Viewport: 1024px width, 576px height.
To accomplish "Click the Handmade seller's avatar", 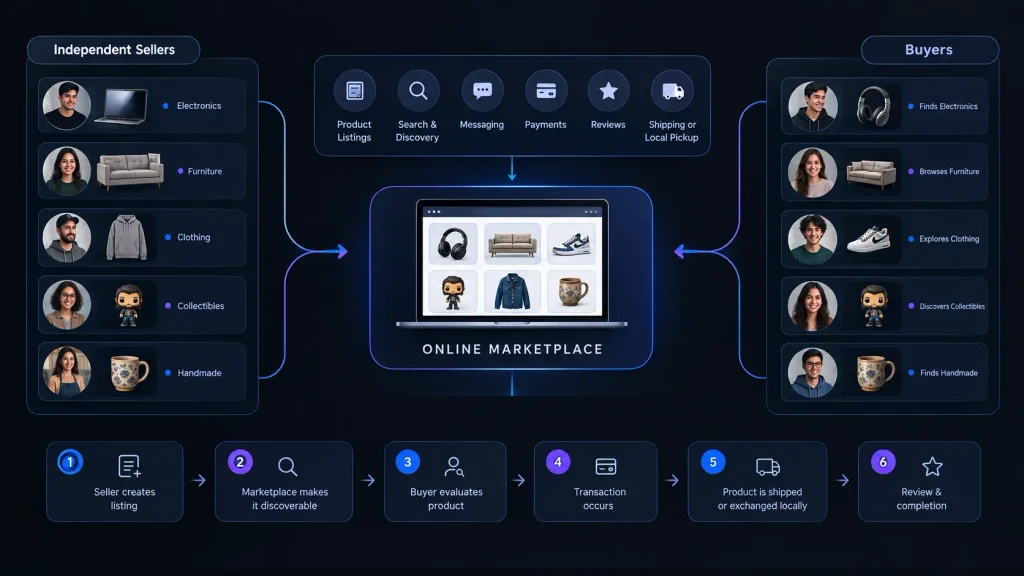I will pos(67,372).
